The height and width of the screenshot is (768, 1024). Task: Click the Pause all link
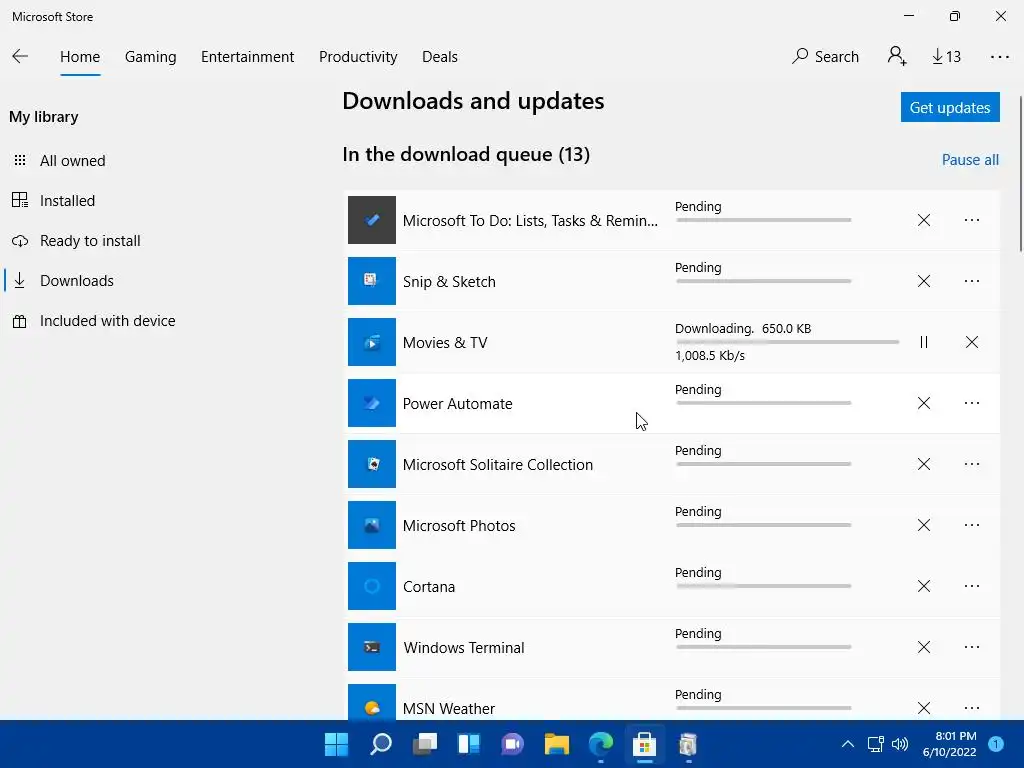tap(970, 160)
